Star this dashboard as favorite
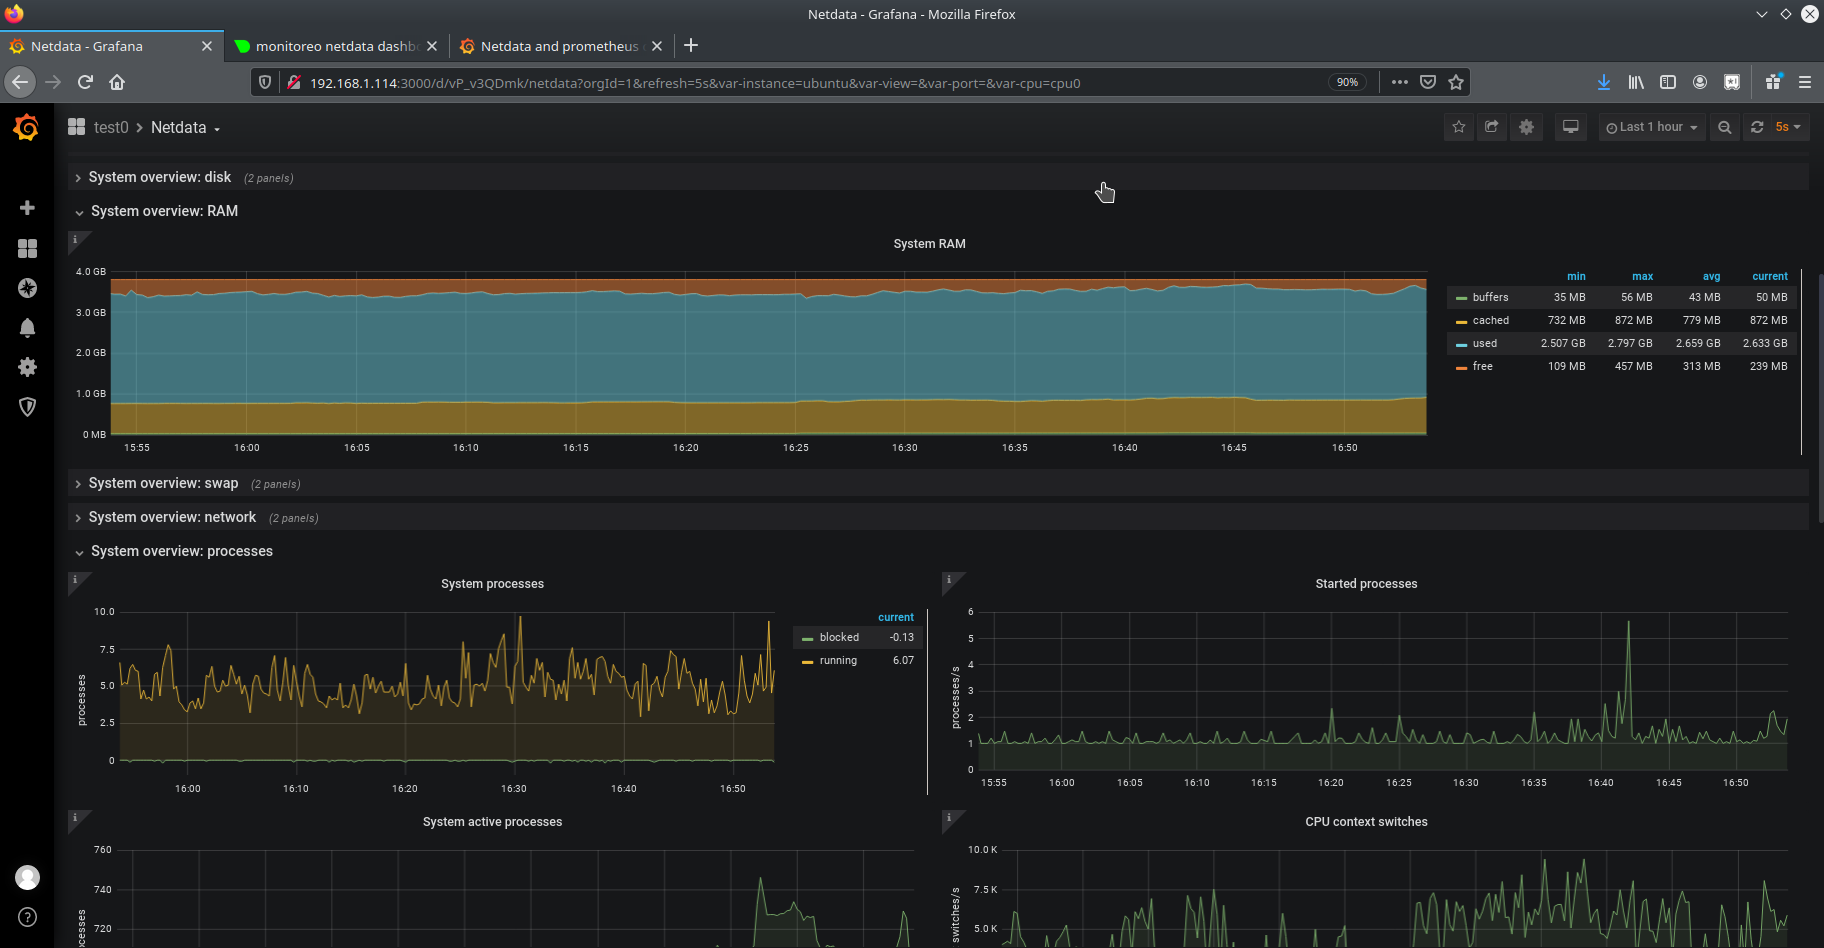This screenshot has height=948, width=1824. (1459, 127)
